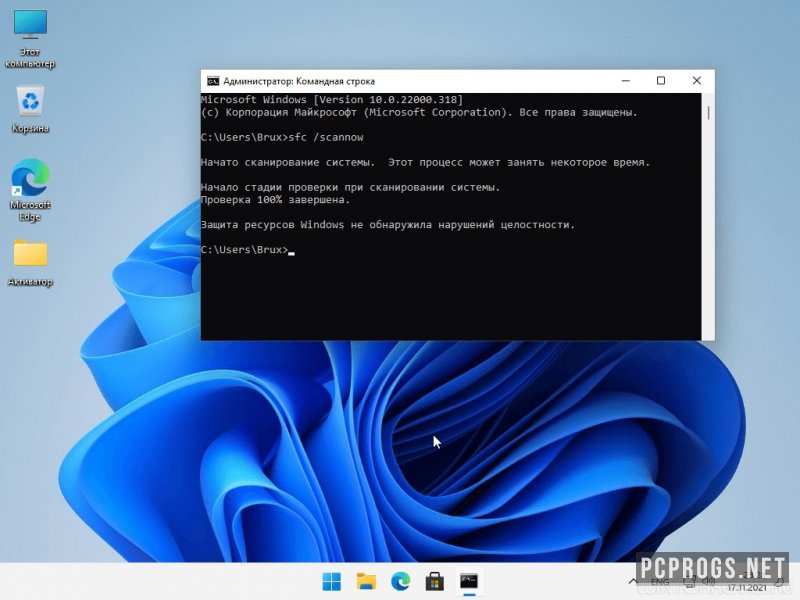Select the Активатор folder on desktop
The width and height of the screenshot is (800, 600).
(x=30, y=263)
